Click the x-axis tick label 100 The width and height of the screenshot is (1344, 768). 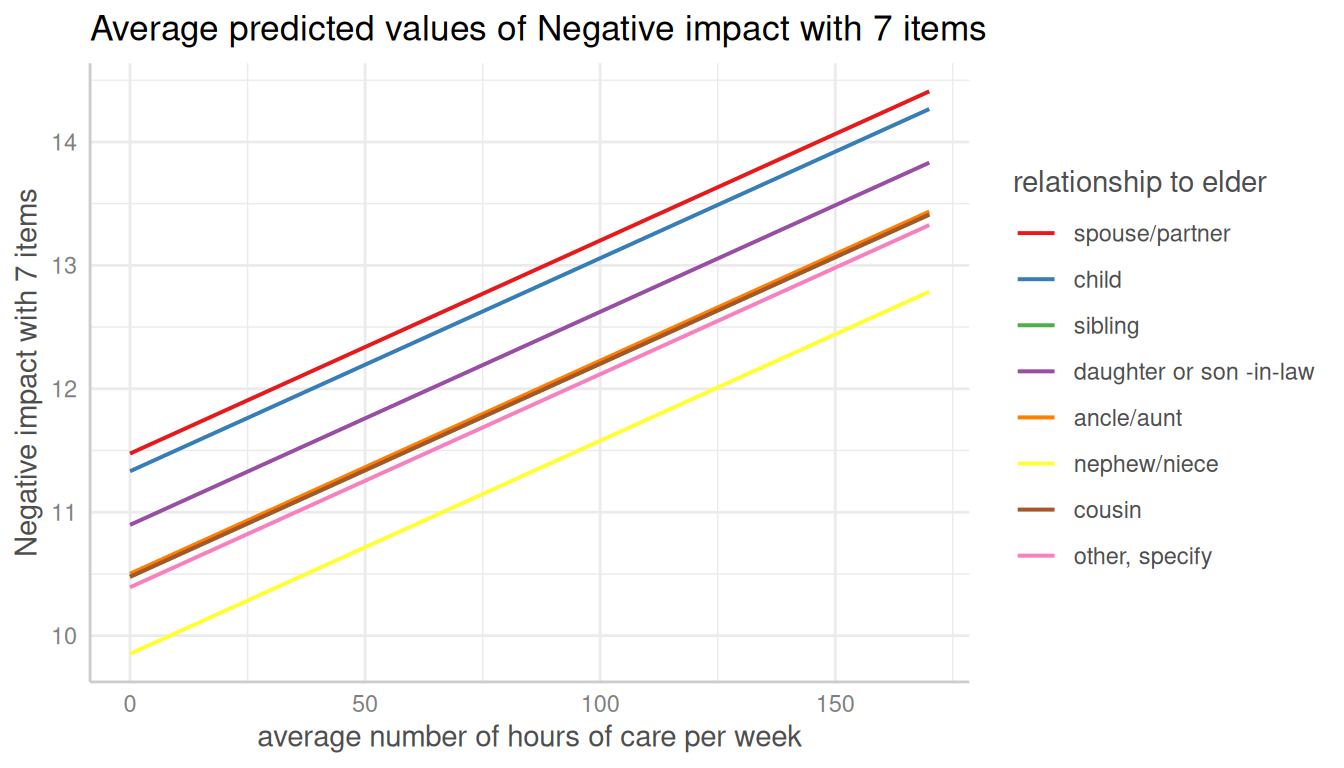(x=600, y=704)
